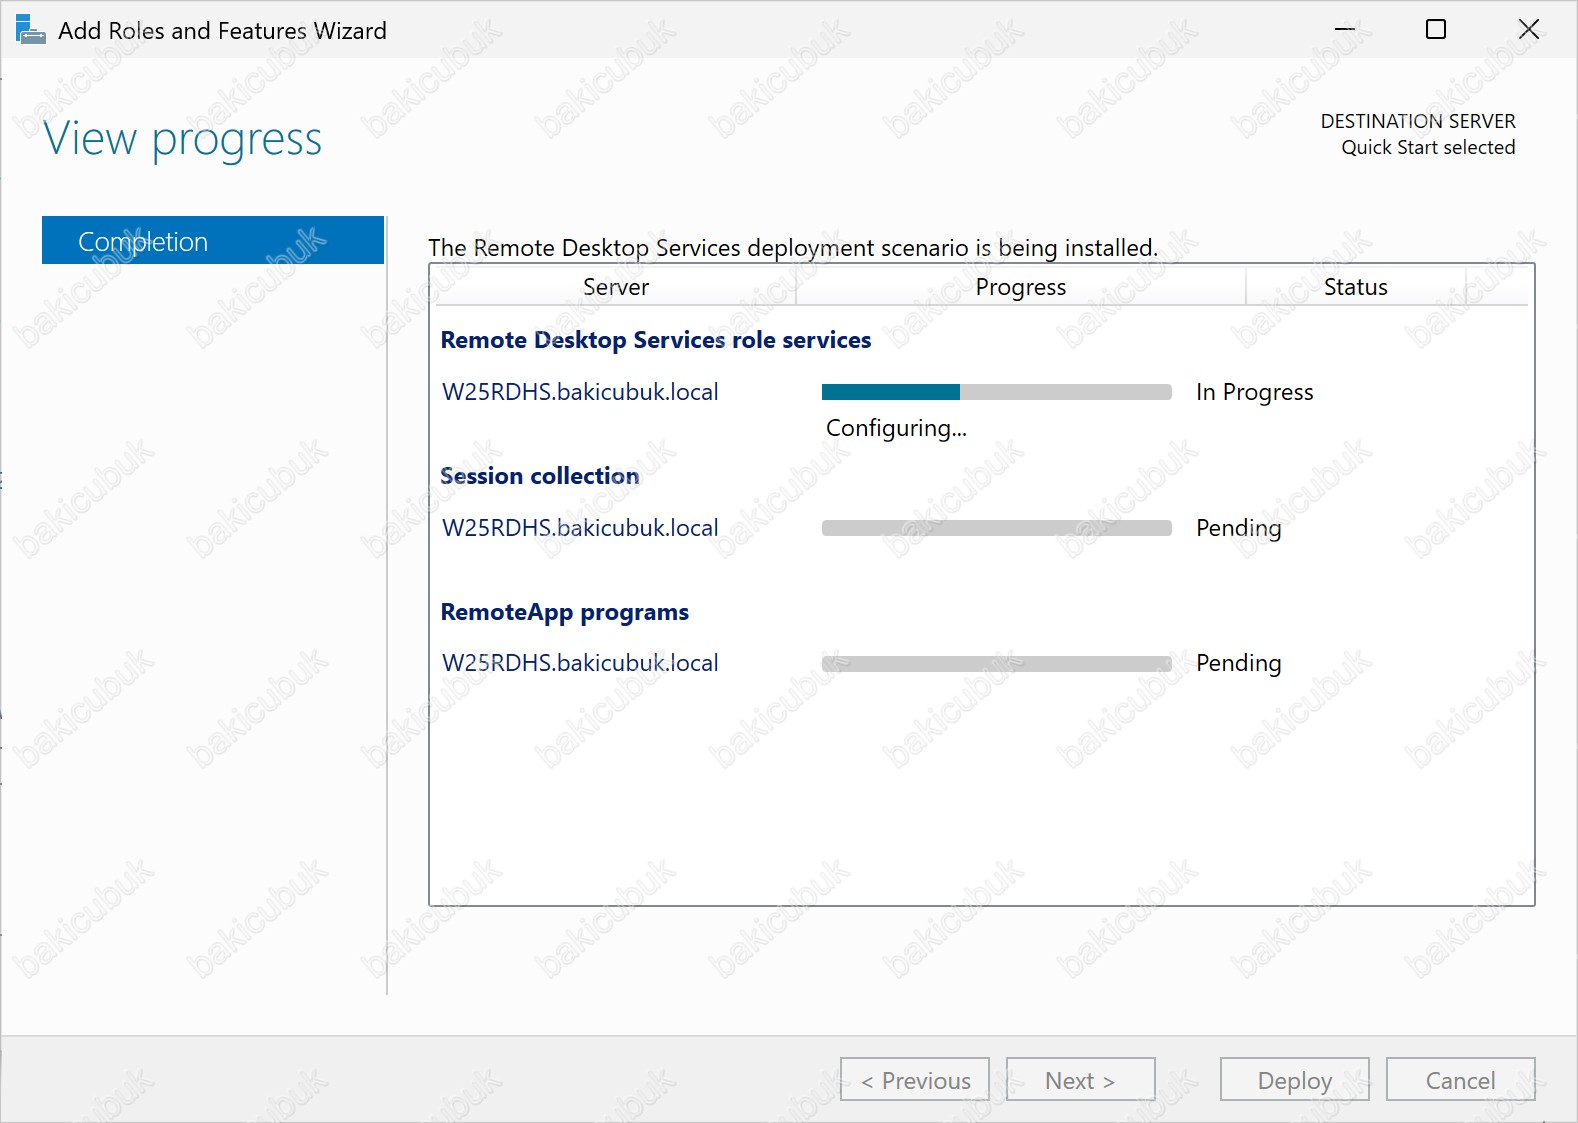Image resolution: width=1578 pixels, height=1123 pixels.
Task: Click the In Progress status text
Action: pyautogui.click(x=1254, y=392)
